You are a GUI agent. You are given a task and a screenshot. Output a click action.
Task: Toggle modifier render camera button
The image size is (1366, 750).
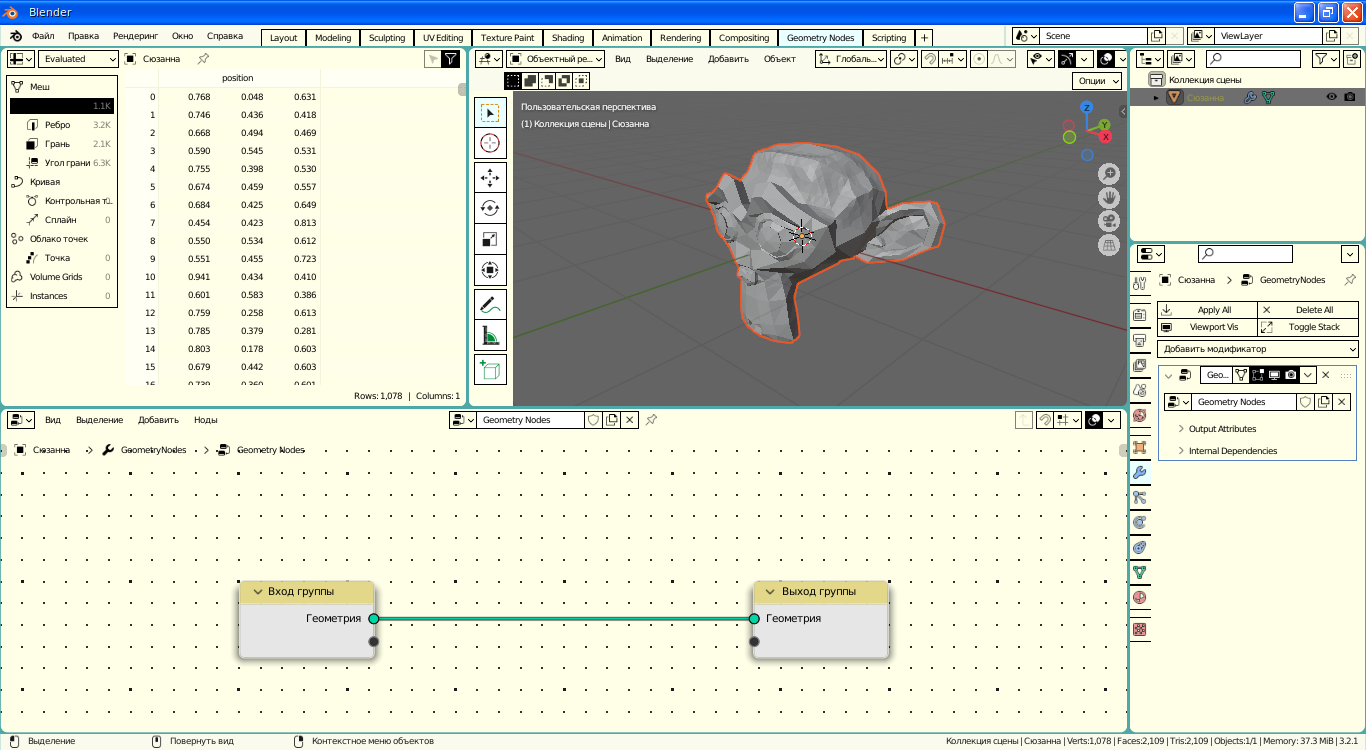[1292, 375]
